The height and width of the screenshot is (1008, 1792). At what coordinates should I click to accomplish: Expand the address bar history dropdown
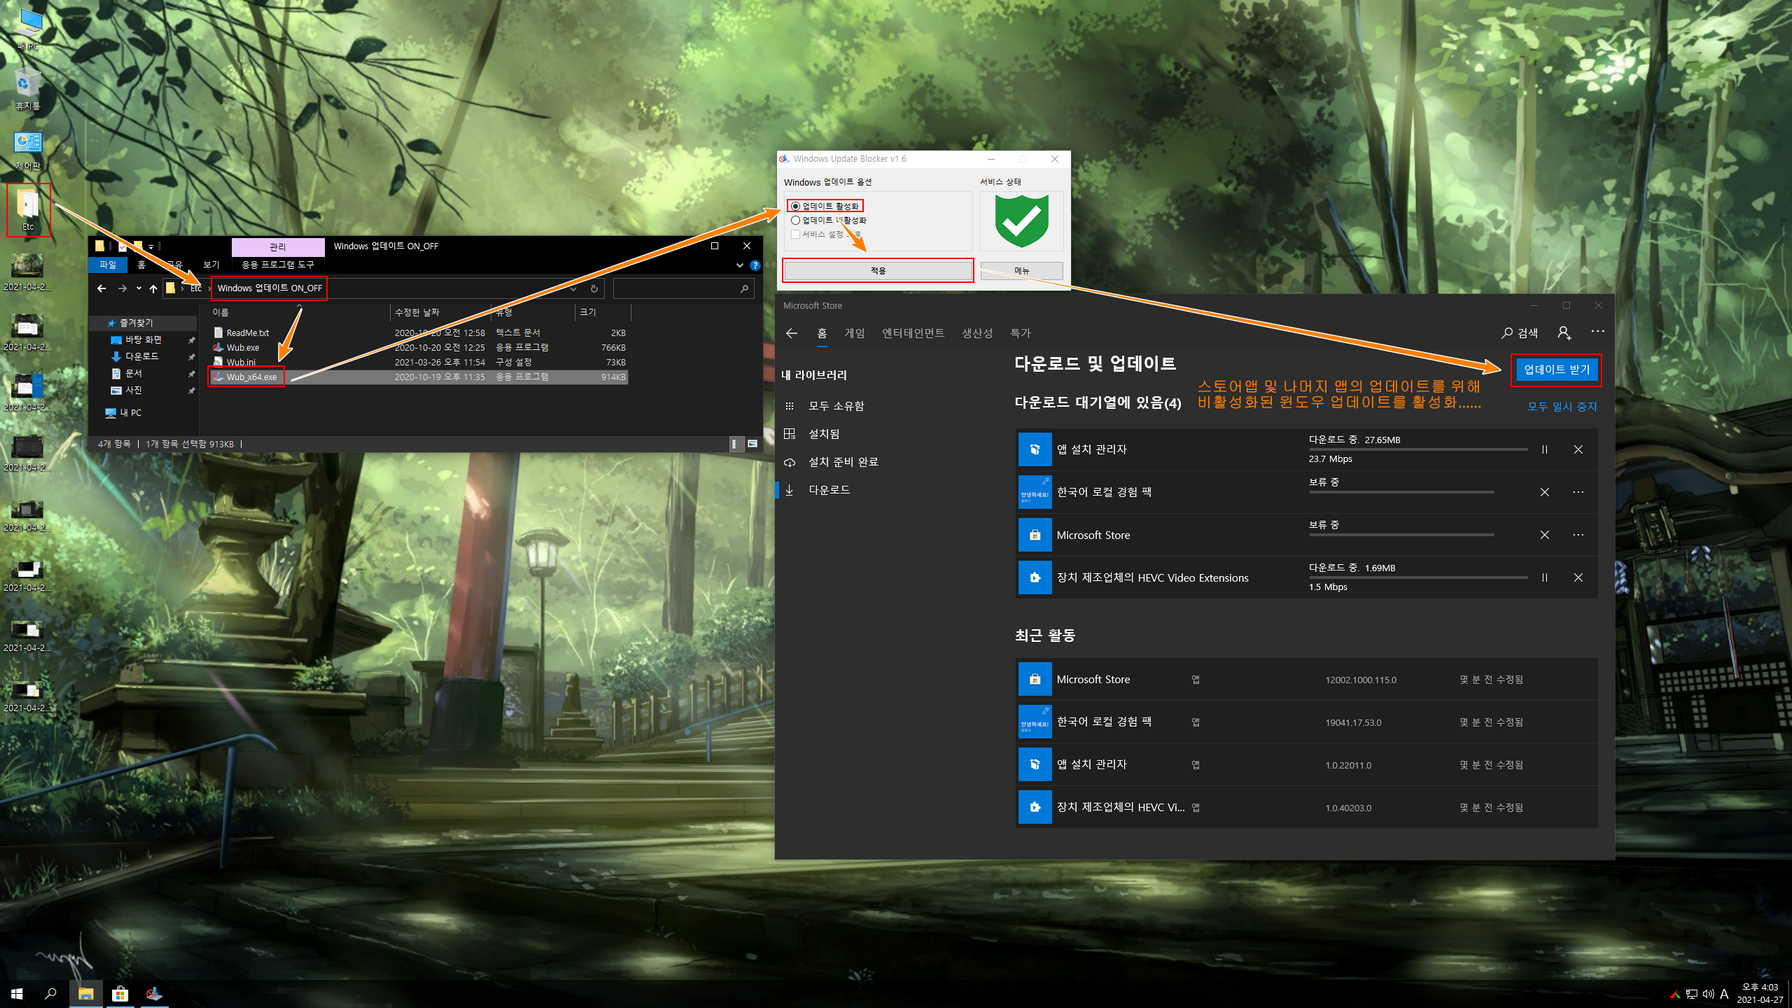pos(573,288)
